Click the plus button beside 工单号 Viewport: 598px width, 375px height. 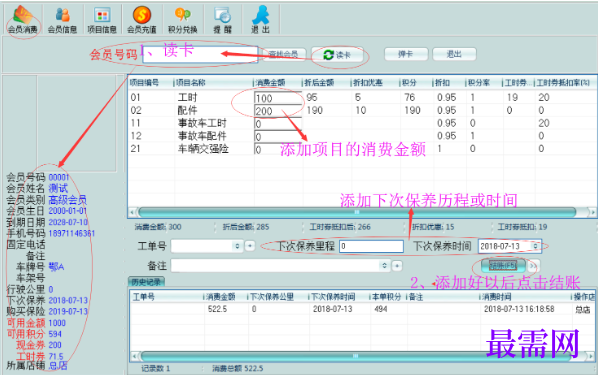250,246
